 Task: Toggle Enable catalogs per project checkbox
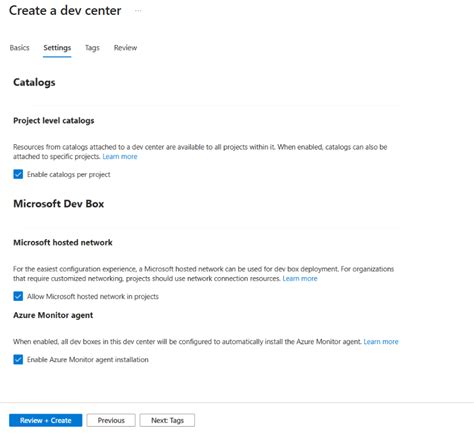tap(18, 174)
